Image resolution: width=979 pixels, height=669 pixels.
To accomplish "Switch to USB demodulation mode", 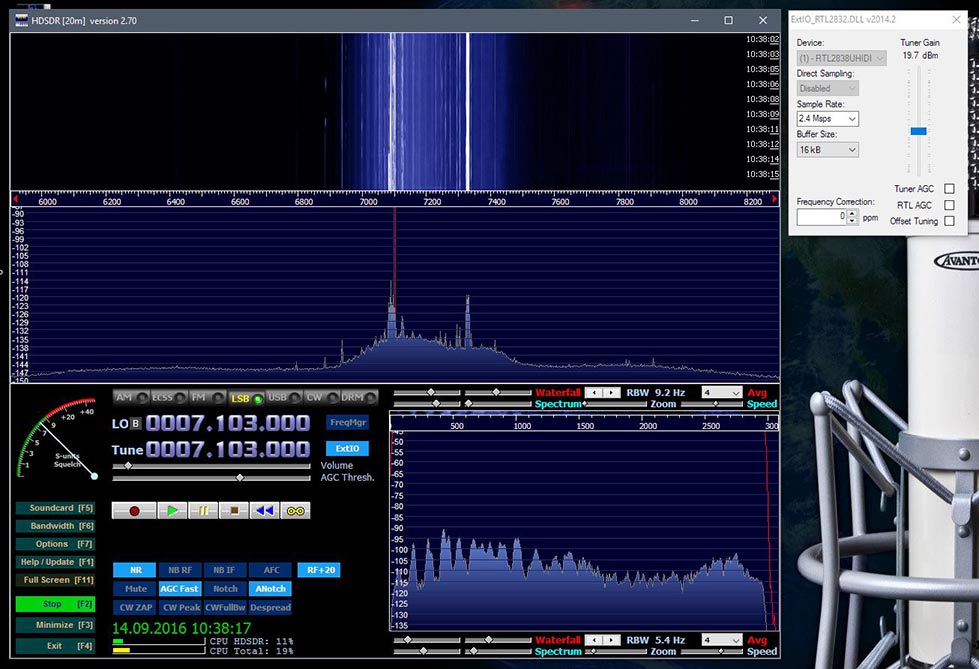I will click(282, 398).
